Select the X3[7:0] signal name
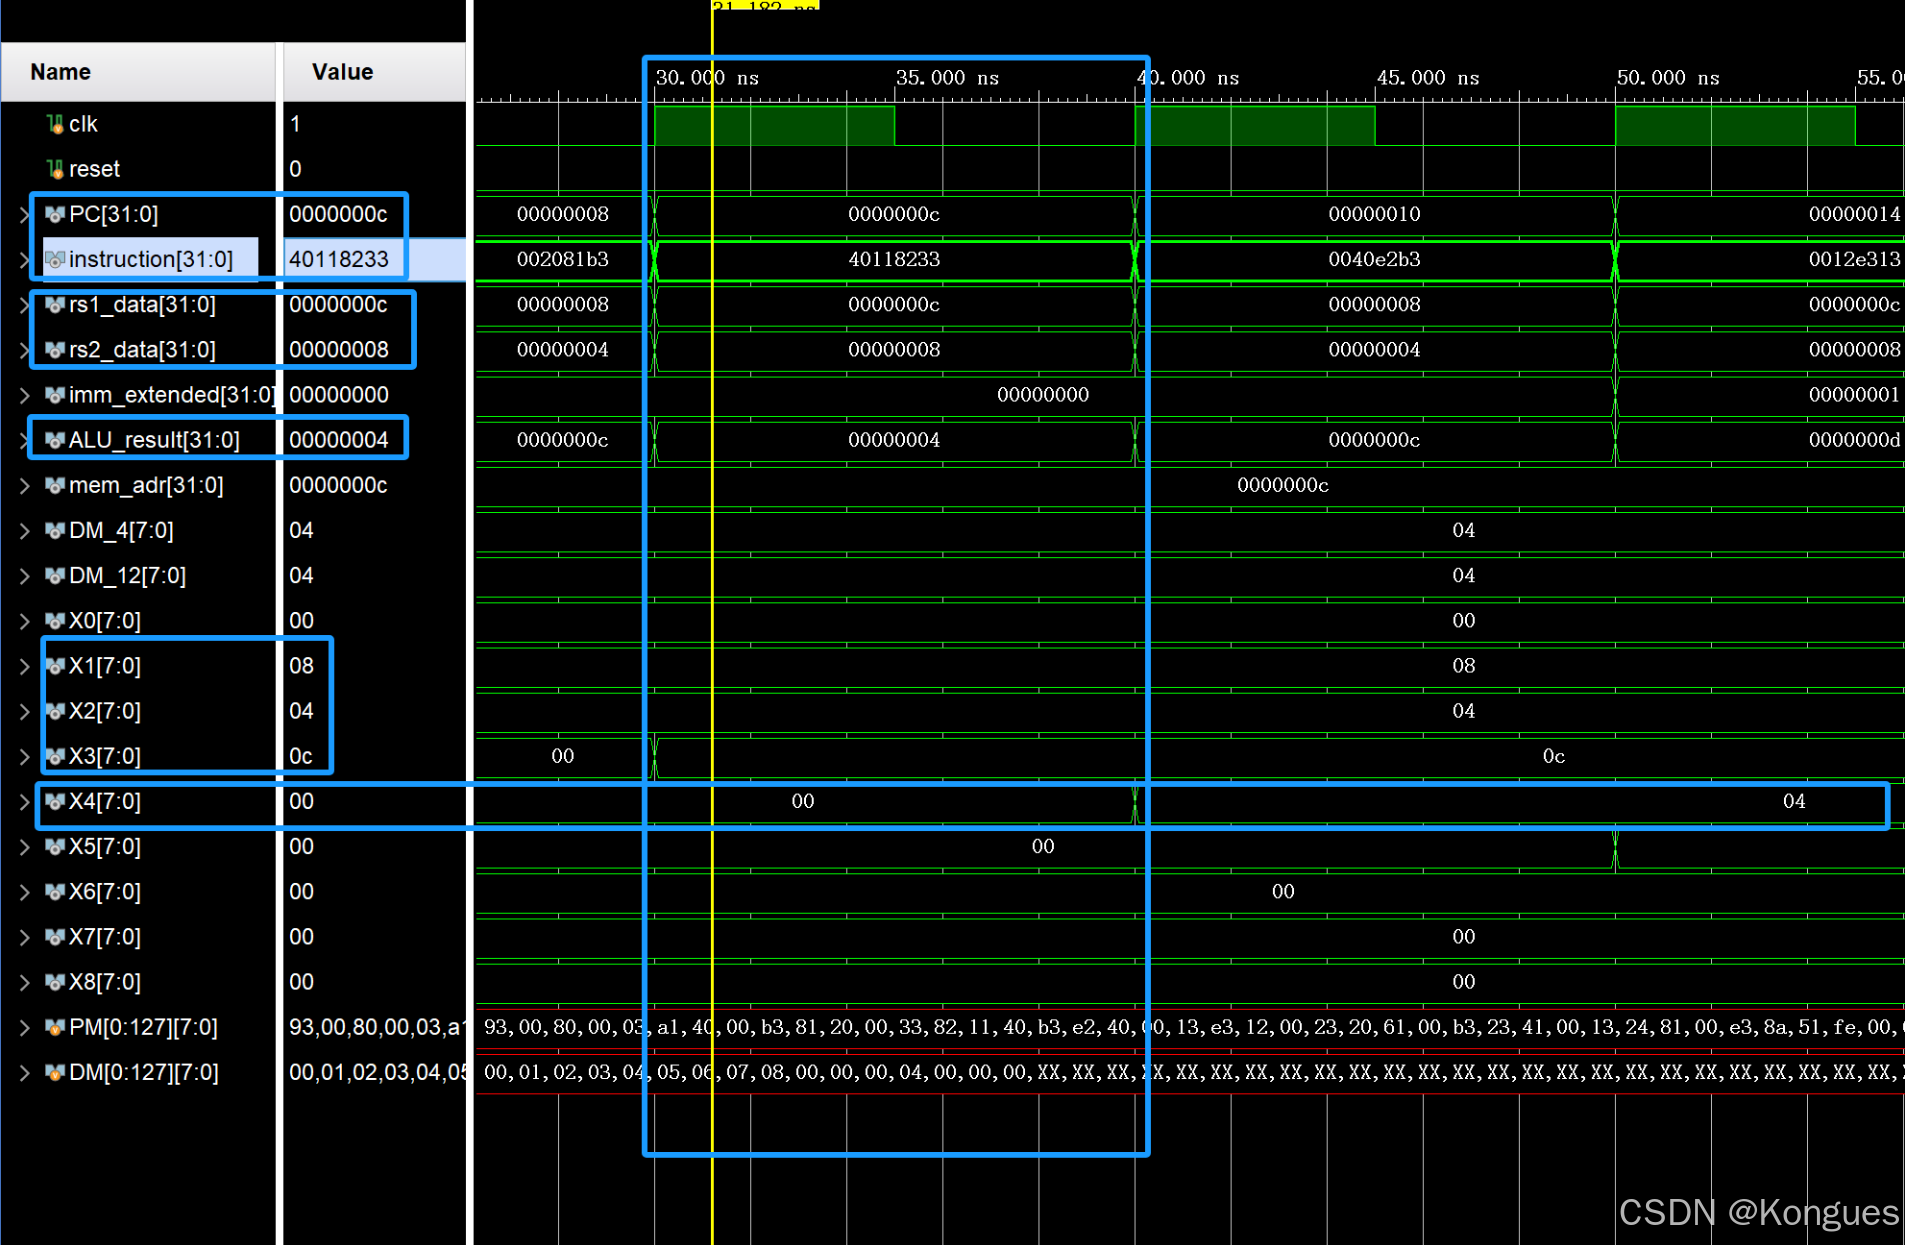Screen dimensions: 1905x1245 104,756
